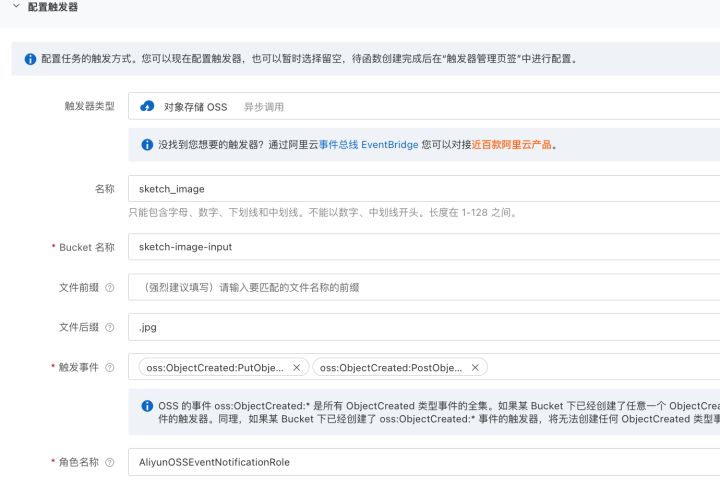The width and height of the screenshot is (720, 487).
Task: Remove the oss:ObjectCreated:PutObje... tag
Action: click(x=297, y=368)
